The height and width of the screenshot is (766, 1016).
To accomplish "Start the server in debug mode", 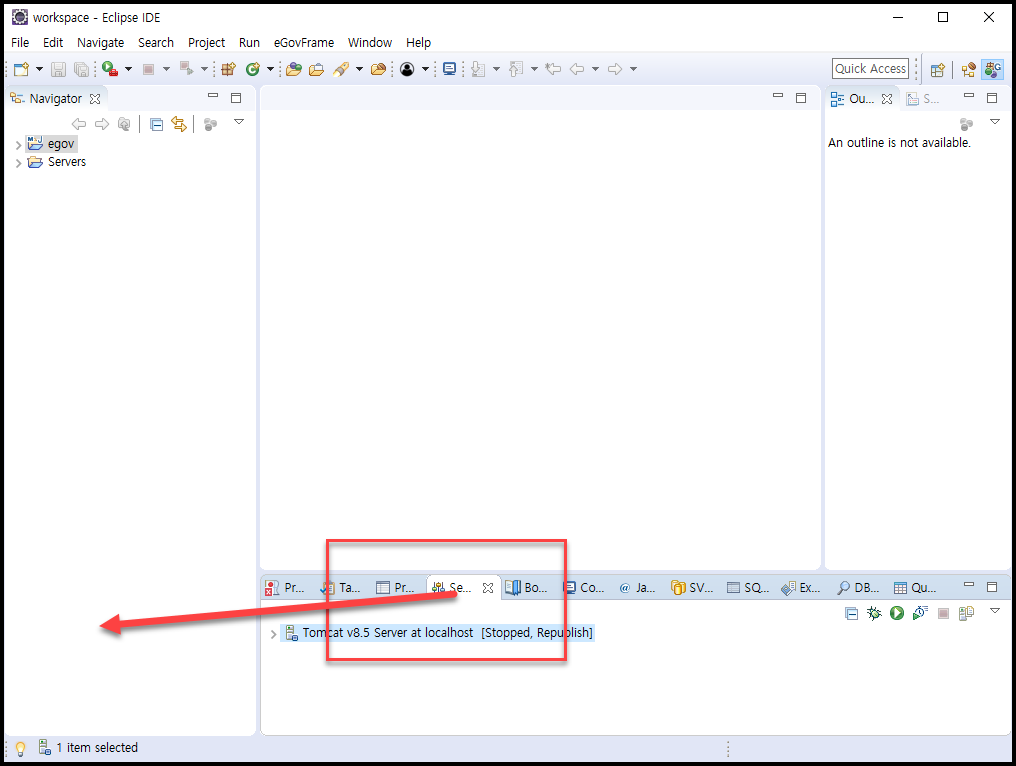I will [874, 613].
